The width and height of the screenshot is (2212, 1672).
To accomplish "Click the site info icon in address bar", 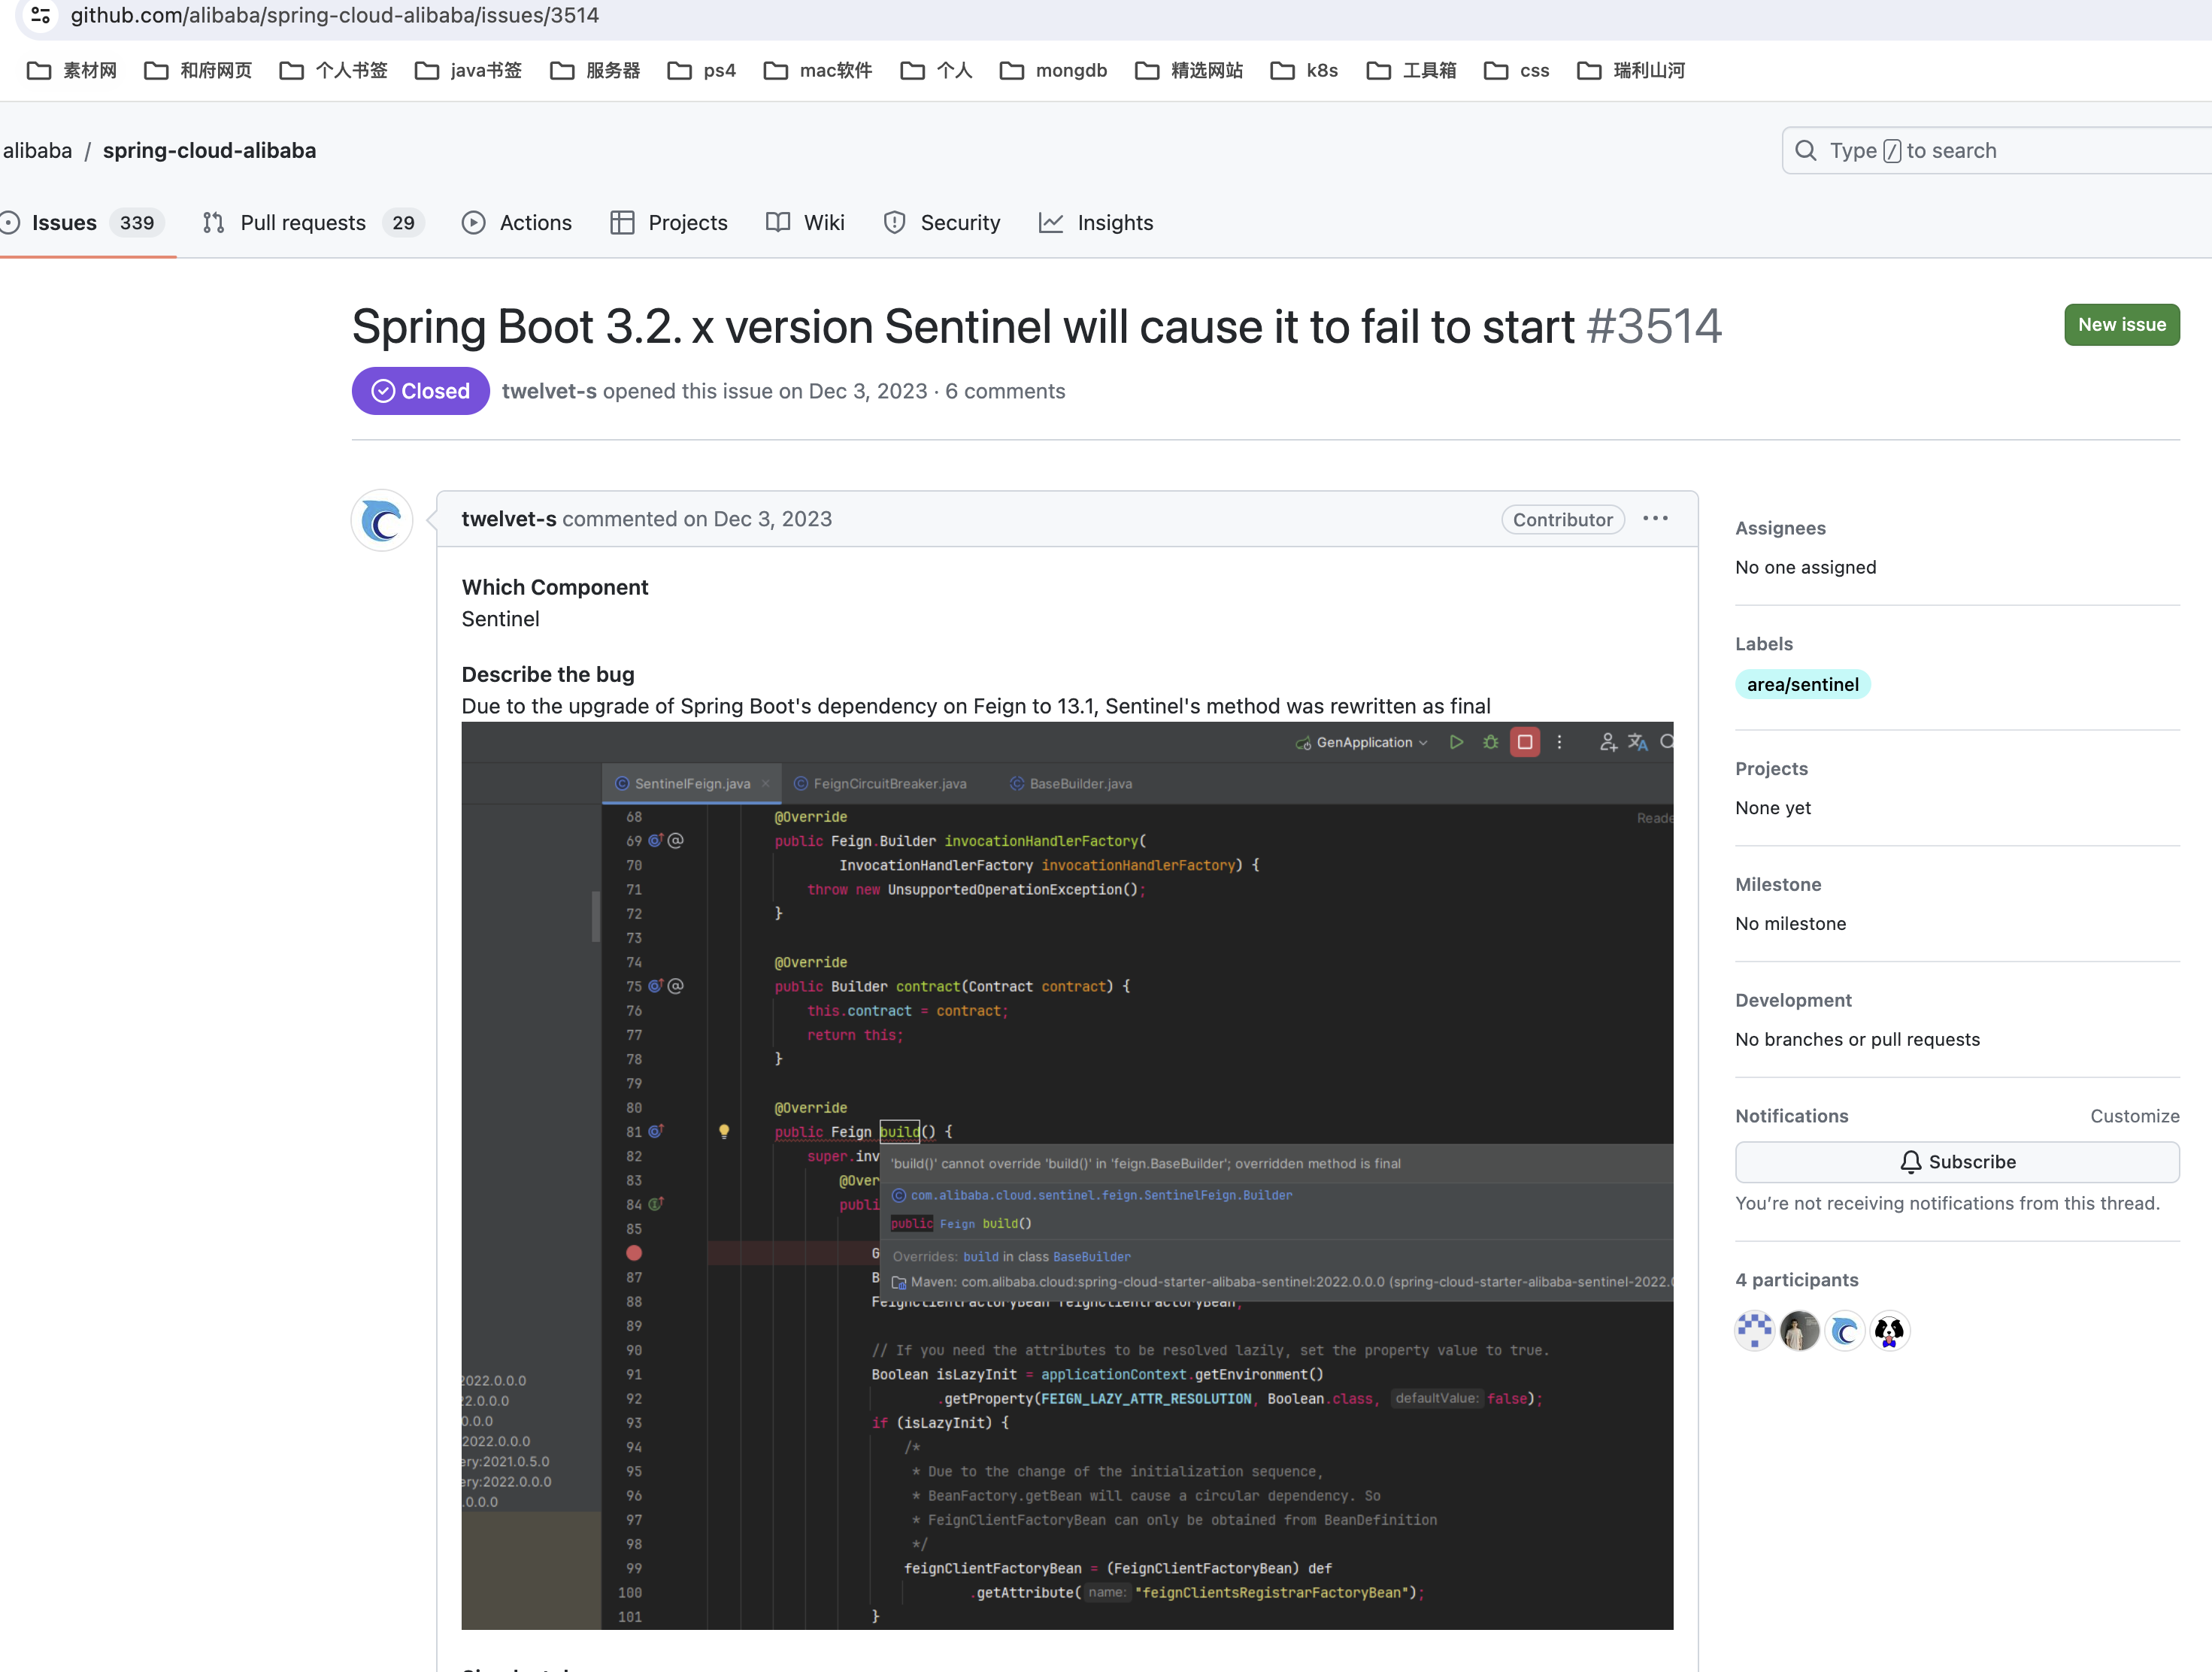I will pyautogui.click(x=40, y=15).
